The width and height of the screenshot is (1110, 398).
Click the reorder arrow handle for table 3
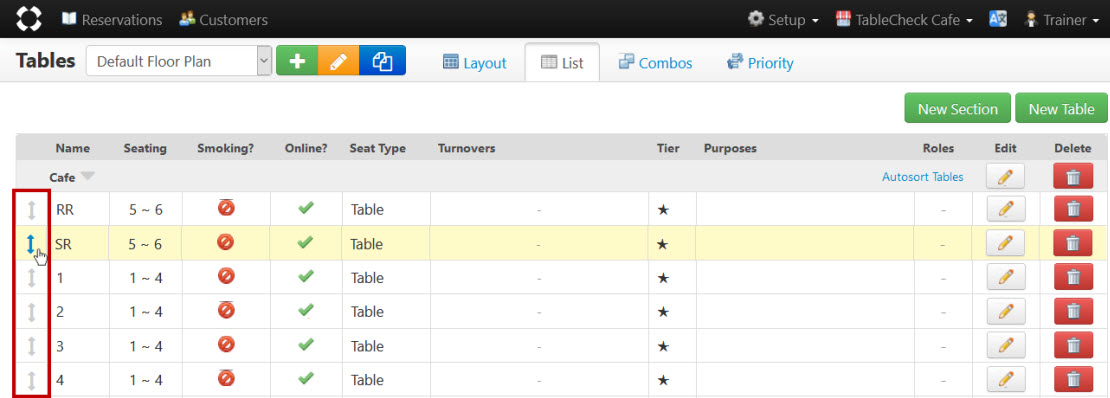coord(31,346)
